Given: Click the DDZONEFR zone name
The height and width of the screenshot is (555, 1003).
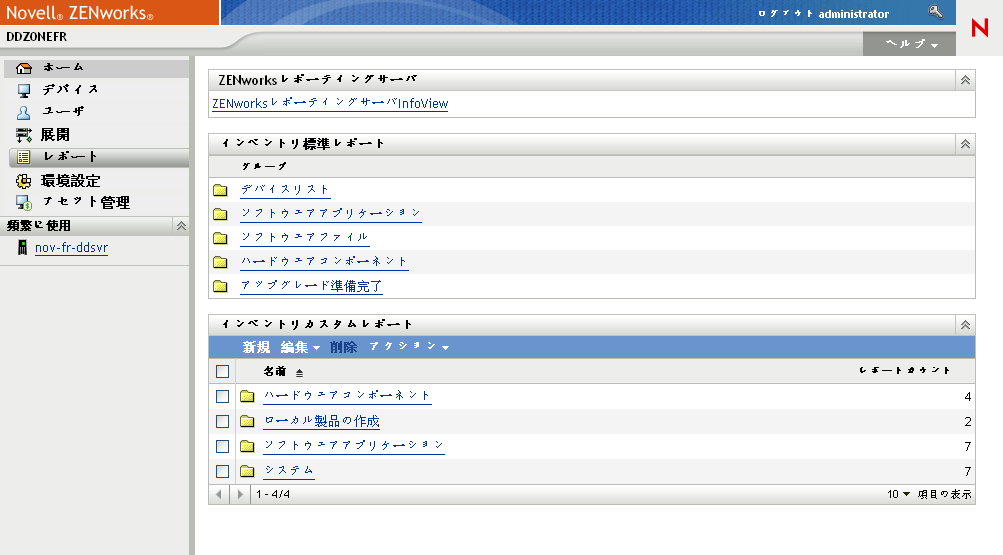Looking at the screenshot, I should pos(36,37).
